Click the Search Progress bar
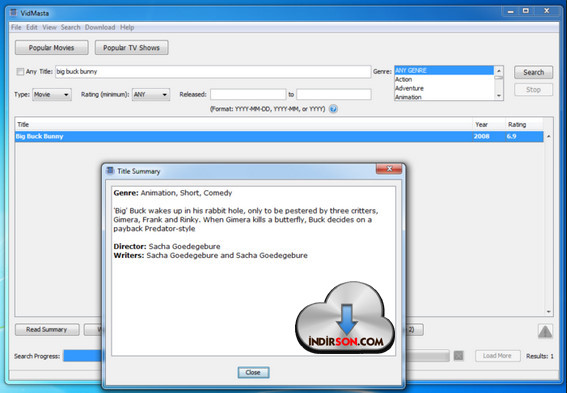Viewport: 567px width, 393px height. tap(256, 356)
